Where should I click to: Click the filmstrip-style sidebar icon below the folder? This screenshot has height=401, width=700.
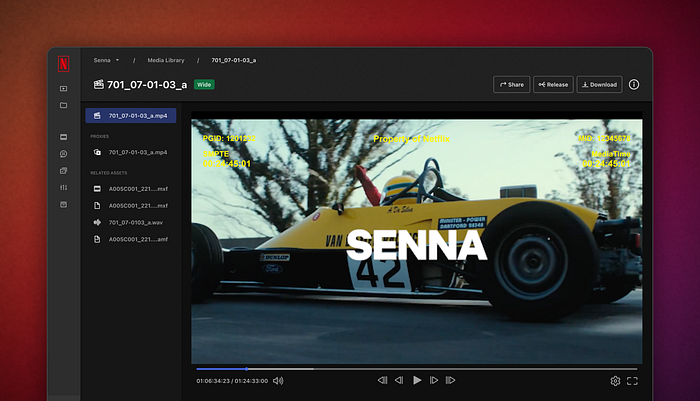[63, 137]
